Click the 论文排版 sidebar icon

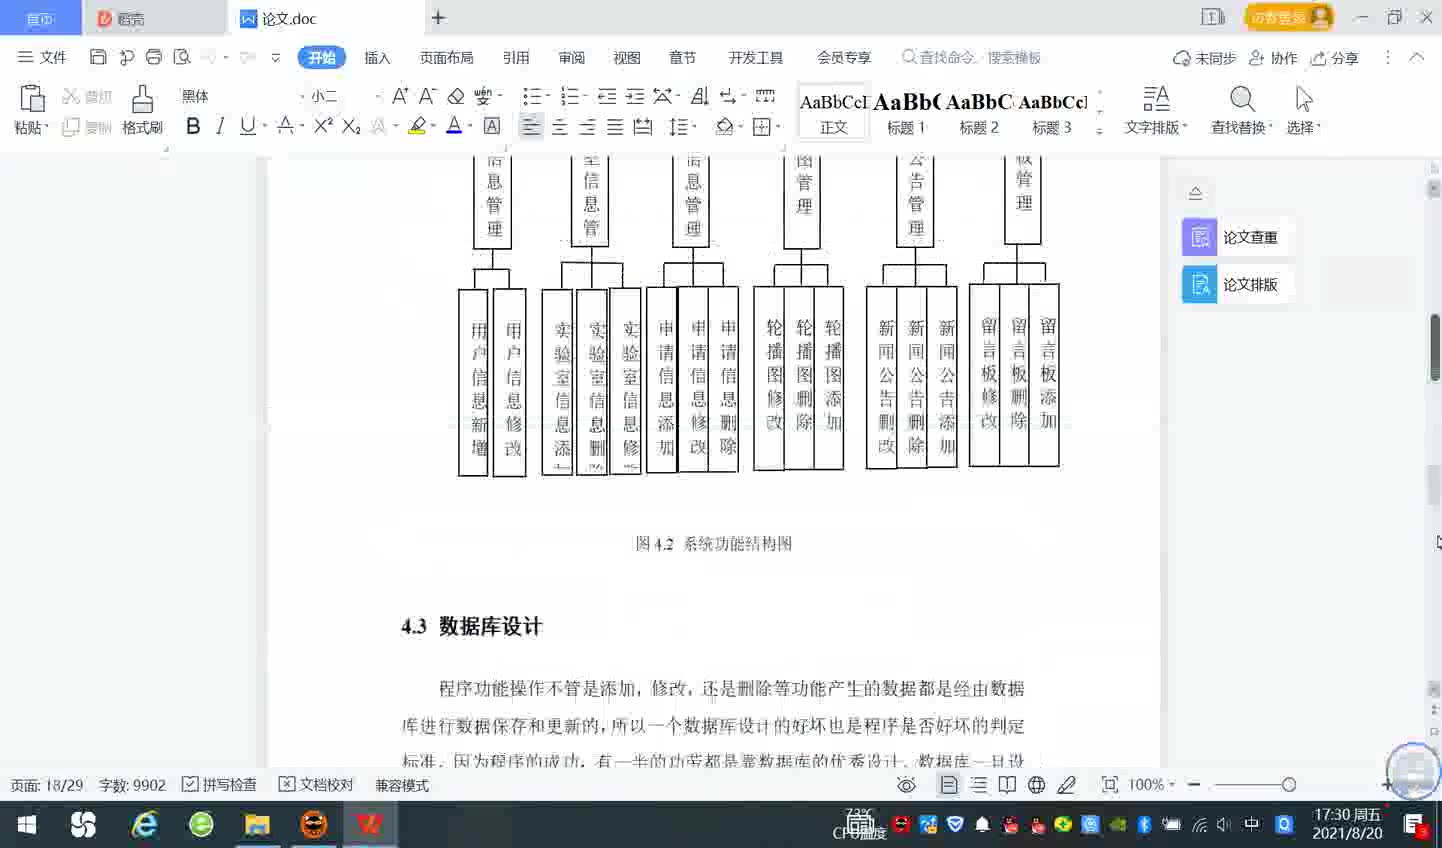pyautogui.click(x=1199, y=285)
